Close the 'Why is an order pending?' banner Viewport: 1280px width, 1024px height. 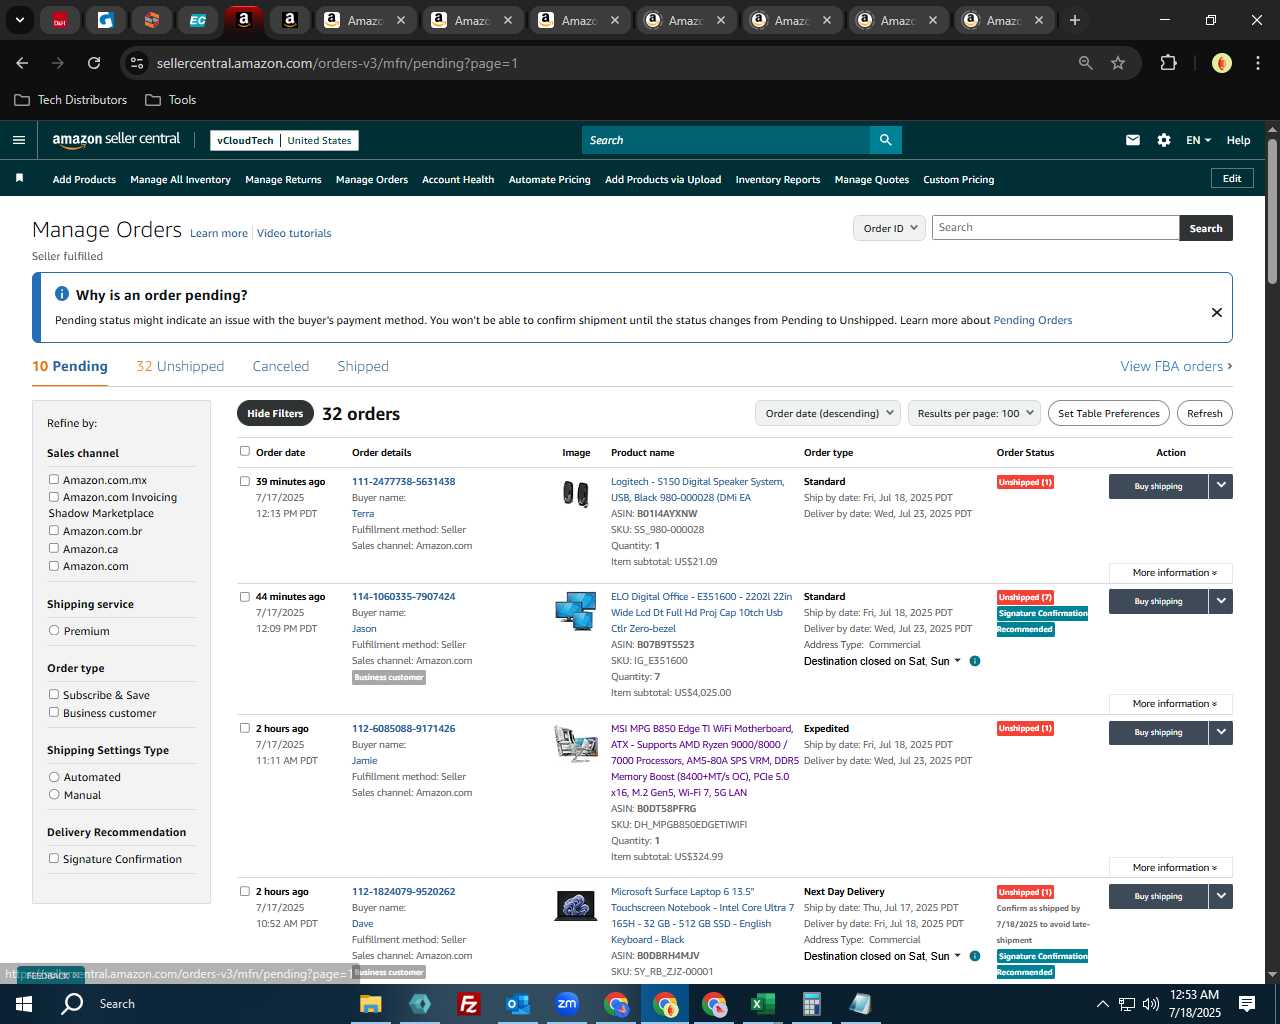tap(1217, 312)
